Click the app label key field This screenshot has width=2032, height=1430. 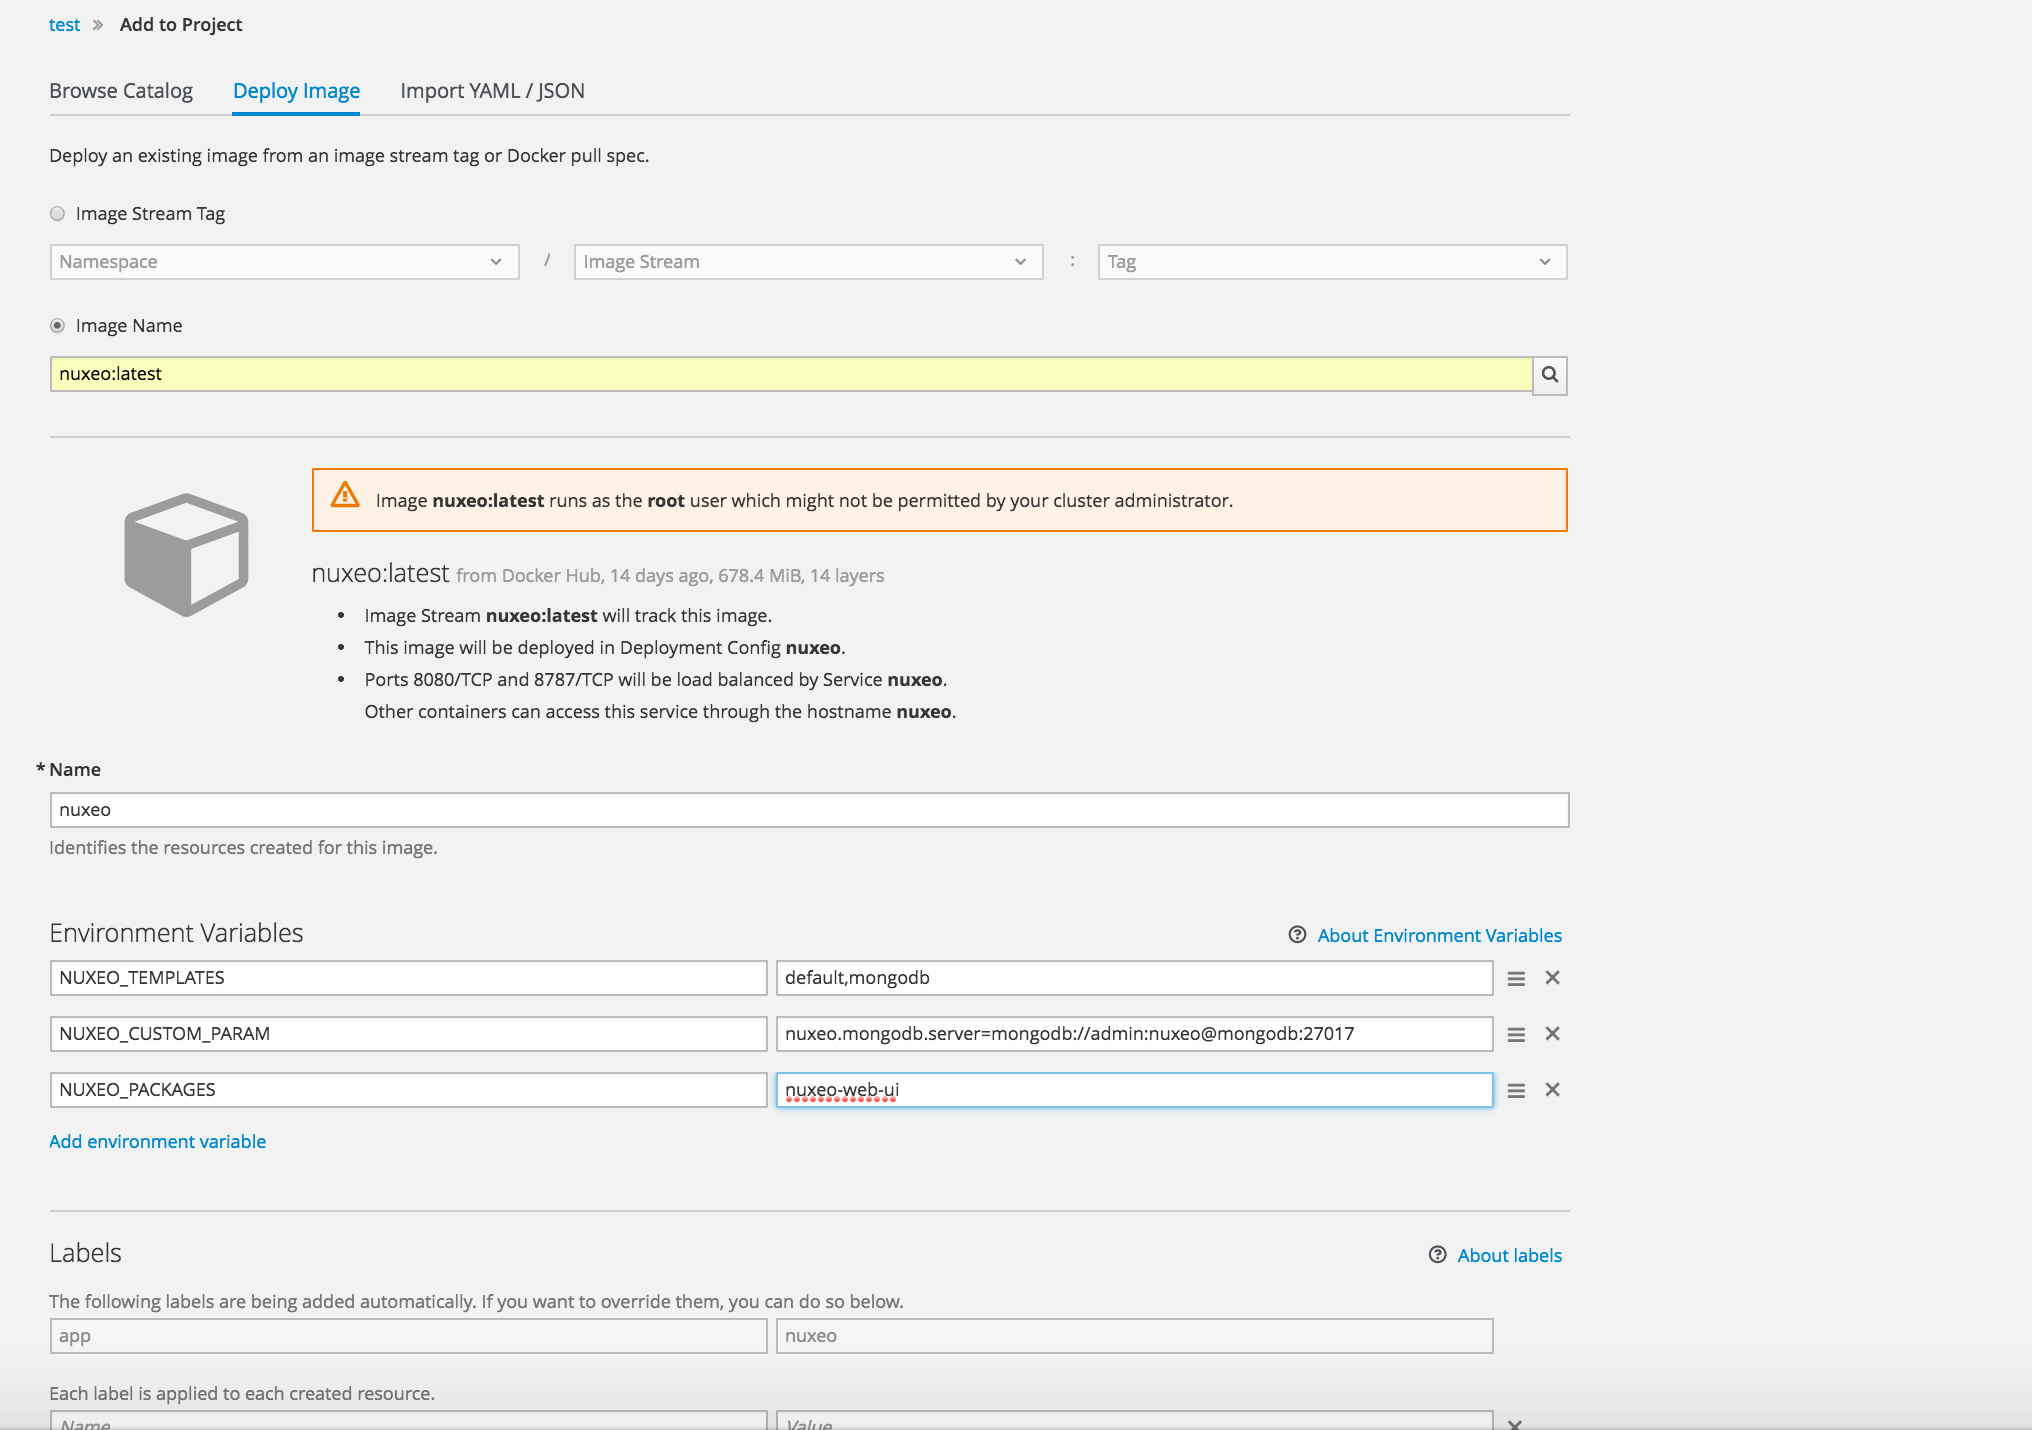pos(408,1336)
